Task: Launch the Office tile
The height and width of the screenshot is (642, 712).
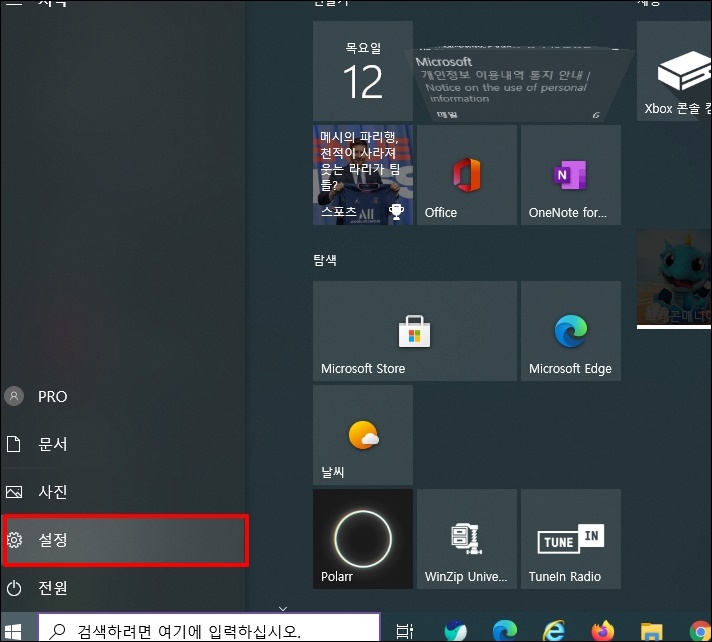Action: point(467,175)
